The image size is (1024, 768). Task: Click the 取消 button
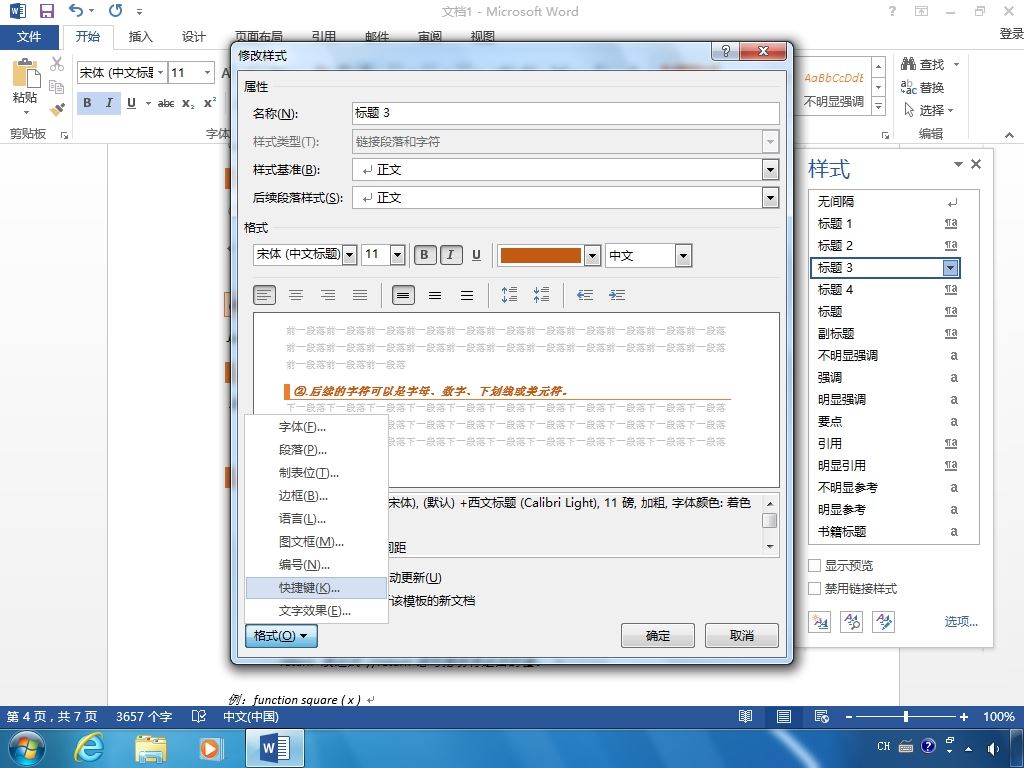point(742,635)
